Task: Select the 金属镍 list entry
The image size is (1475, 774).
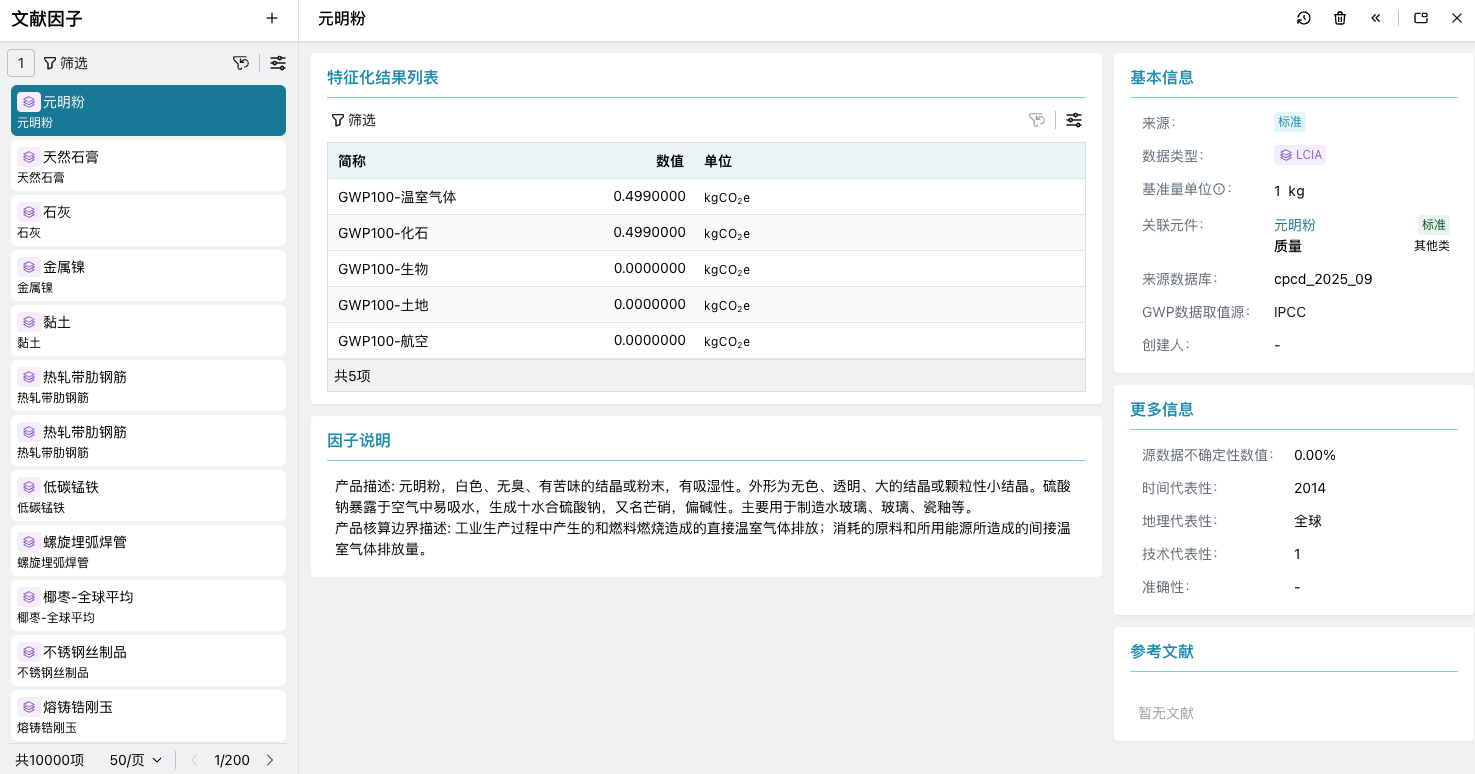Action: click(x=148, y=275)
